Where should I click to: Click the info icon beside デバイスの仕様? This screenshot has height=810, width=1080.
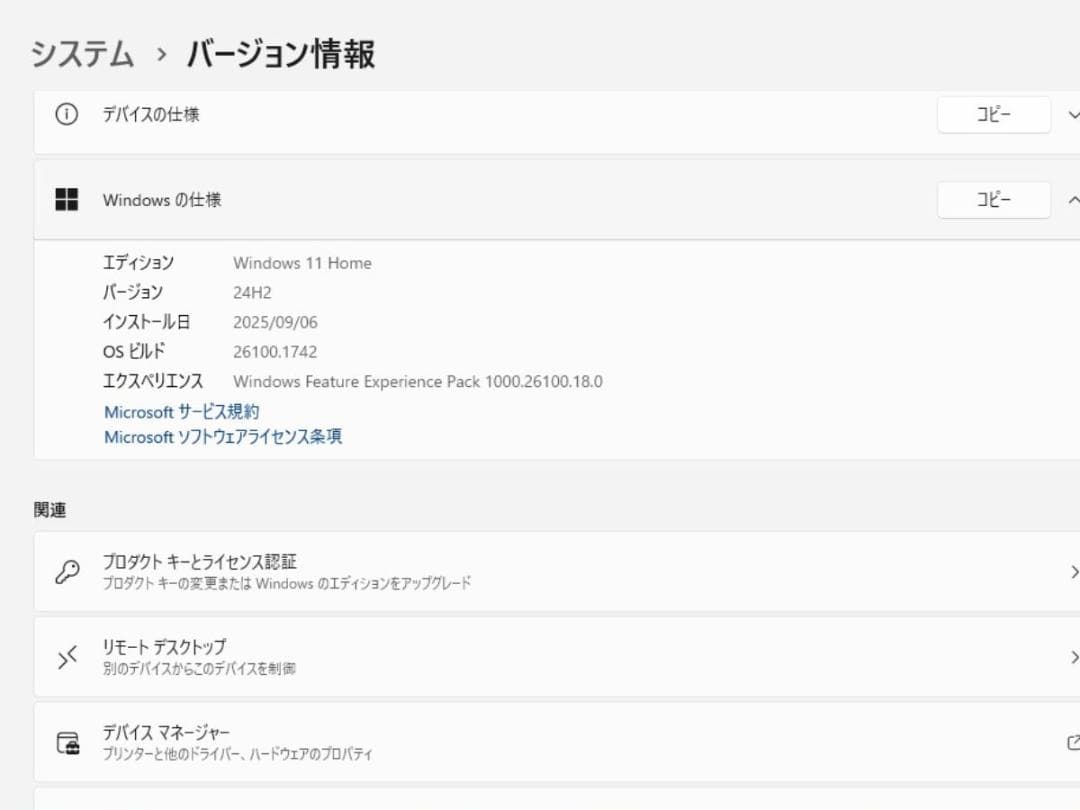click(66, 114)
